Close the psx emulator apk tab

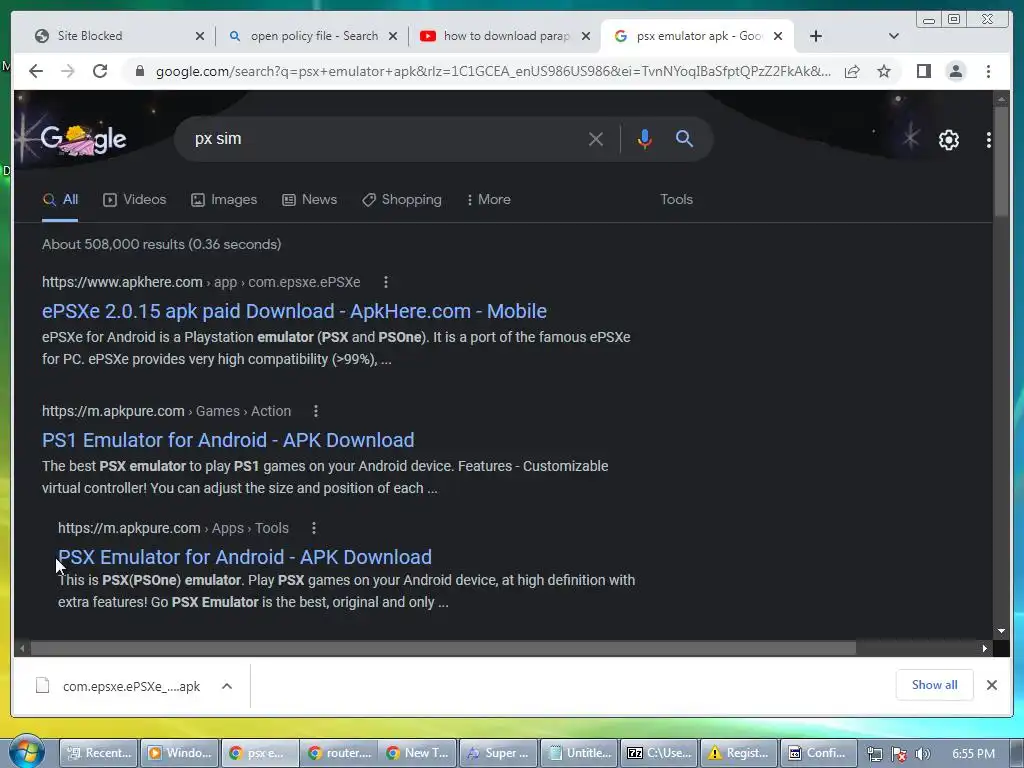(778, 37)
